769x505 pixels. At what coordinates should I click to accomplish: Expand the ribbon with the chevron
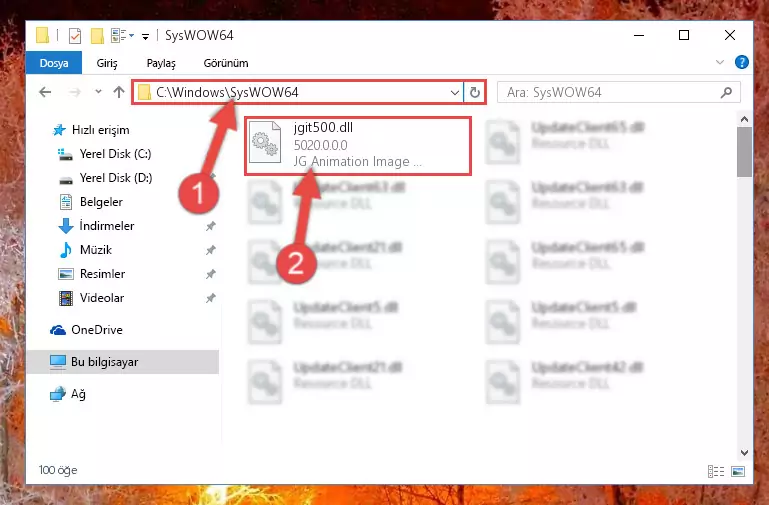point(719,62)
